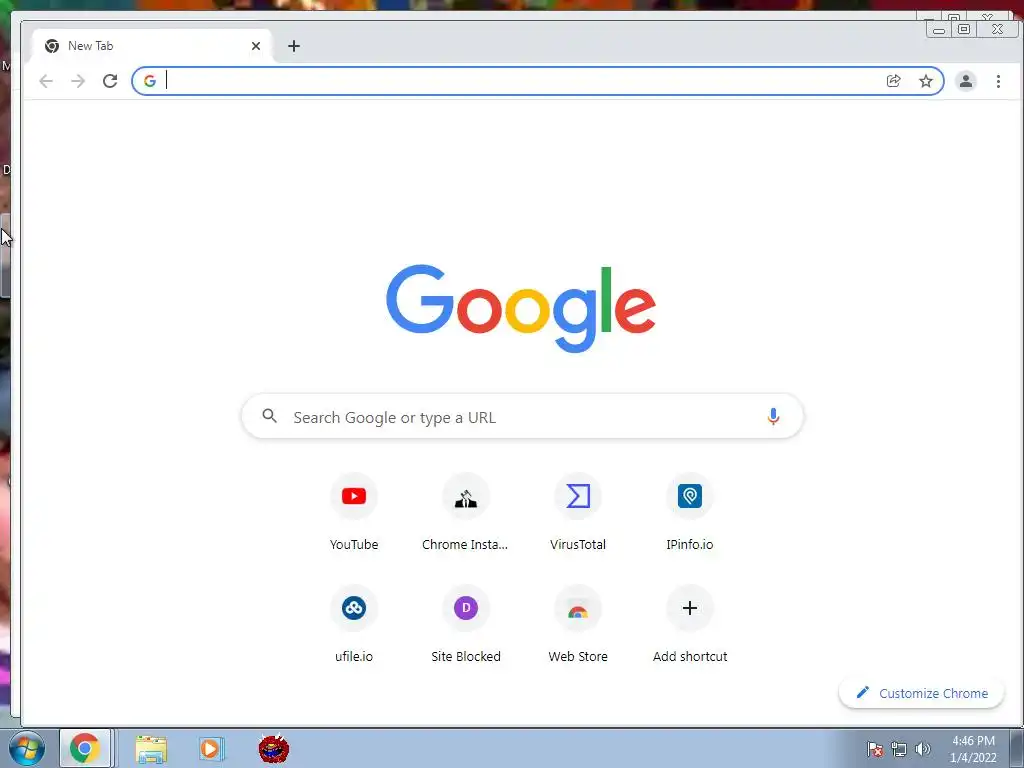Open the YouTube shortcut
The image size is (1024, 768).
[x=354, y=512]
